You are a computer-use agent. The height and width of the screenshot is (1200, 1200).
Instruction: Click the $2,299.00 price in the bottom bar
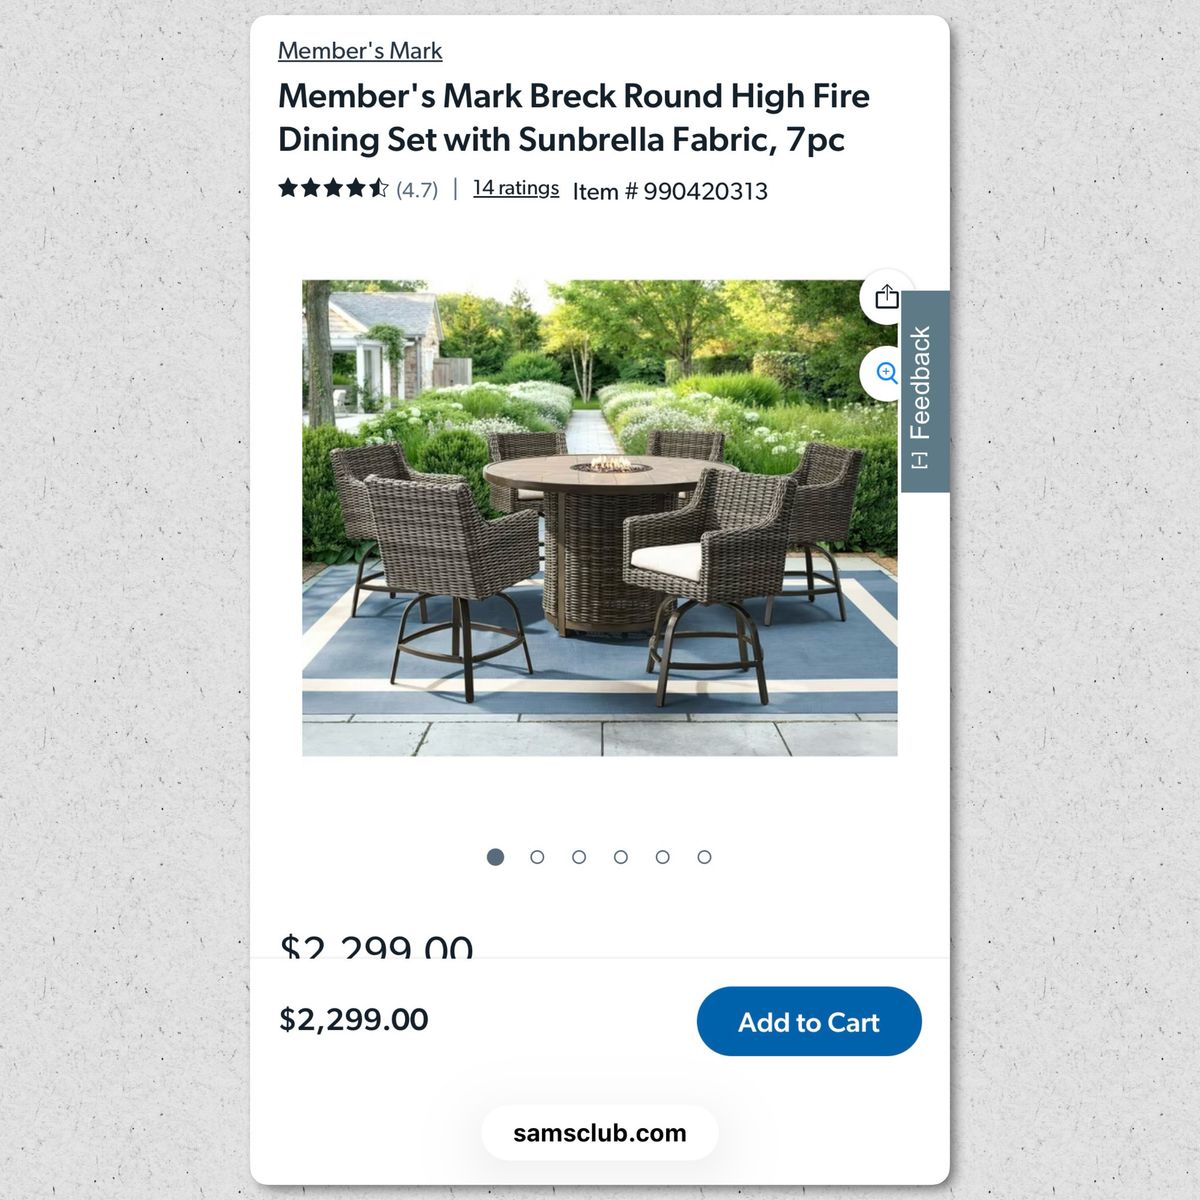tap(354, 1020)
